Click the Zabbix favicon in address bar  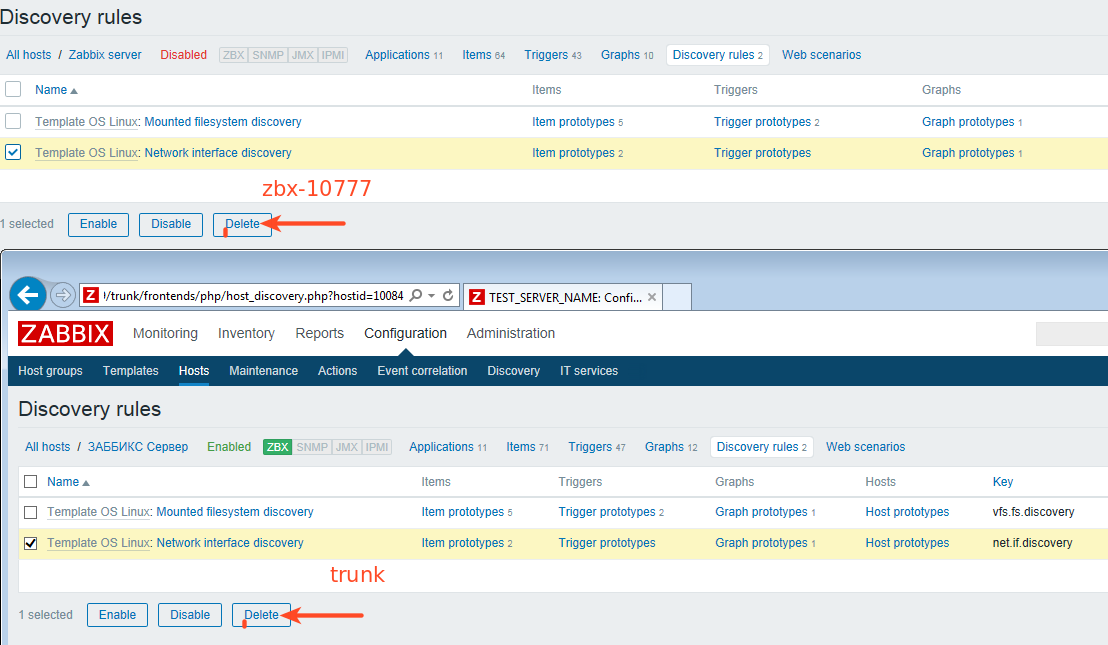[x=90, y=295]
